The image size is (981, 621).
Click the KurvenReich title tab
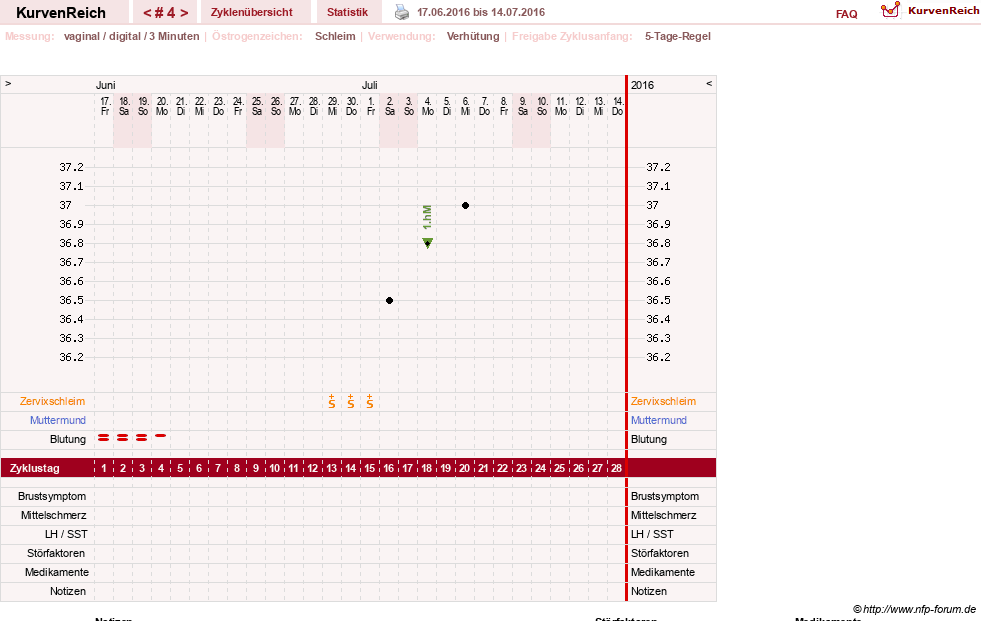coord(61,13)
